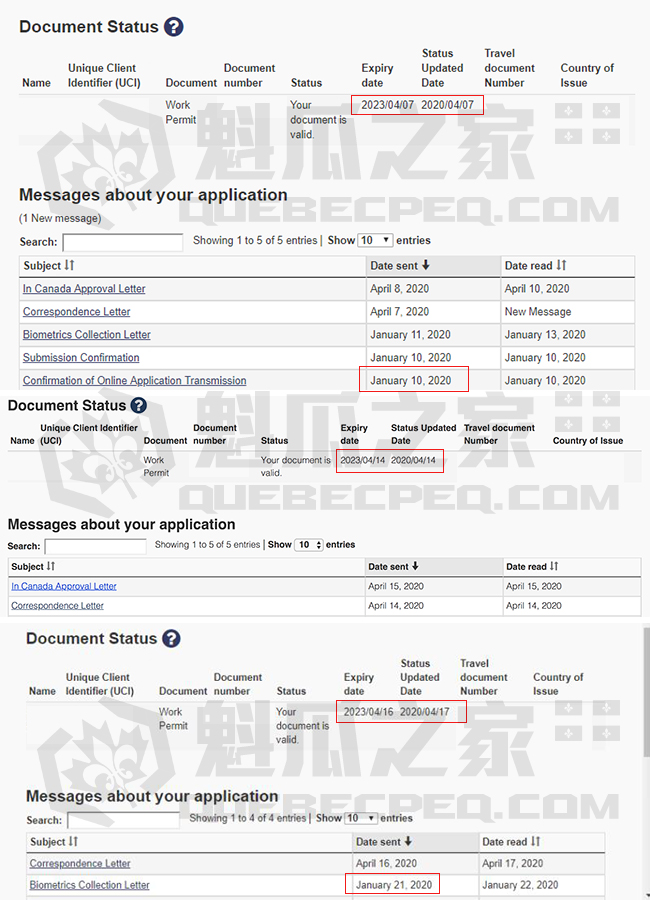Select expiry date 2023/04/14
The image size is (650, 900).
pyautogui.click(x=363, y=460)
